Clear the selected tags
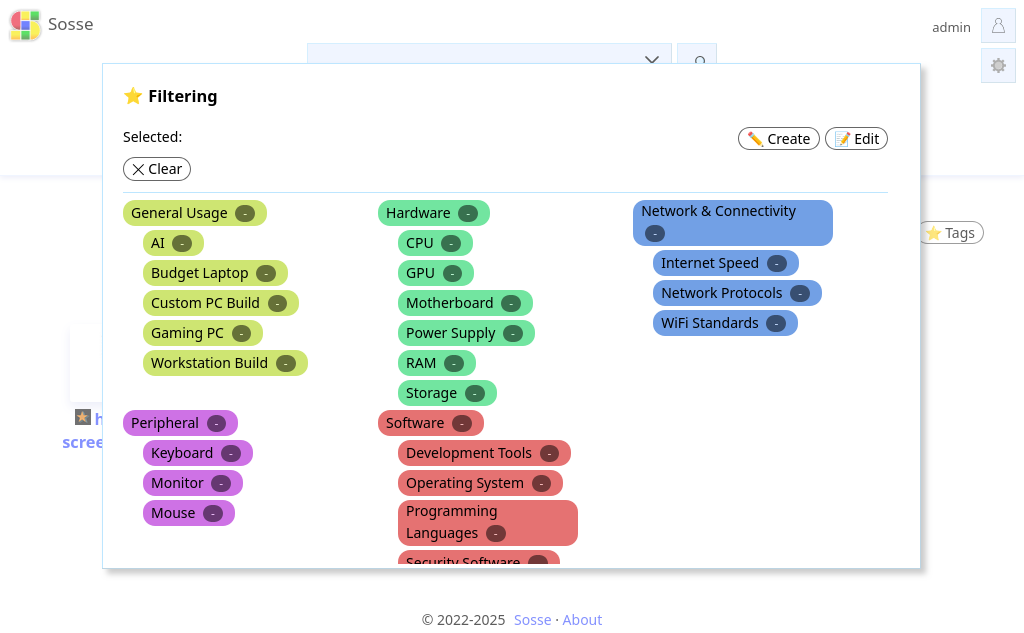 click(157, 169)
